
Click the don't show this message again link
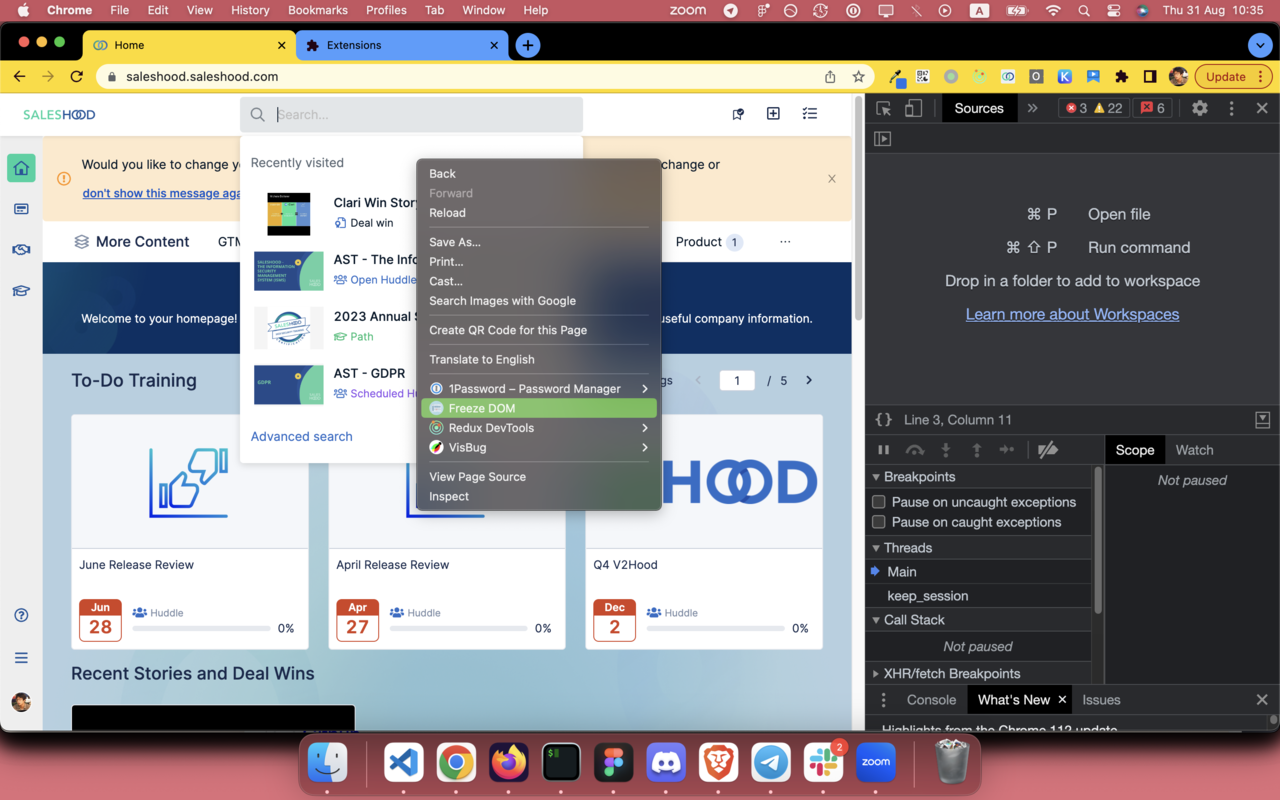point(162,193)
